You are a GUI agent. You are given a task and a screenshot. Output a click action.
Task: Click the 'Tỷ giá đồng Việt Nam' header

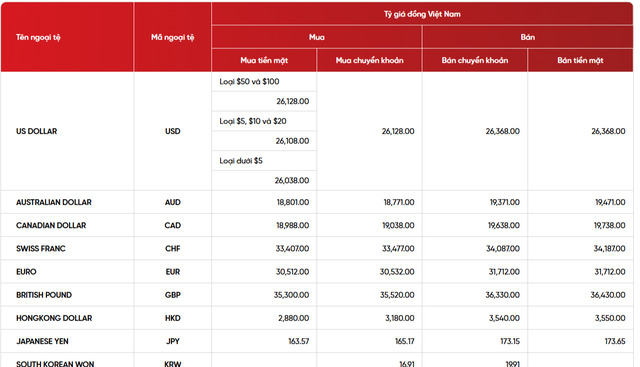422,14
